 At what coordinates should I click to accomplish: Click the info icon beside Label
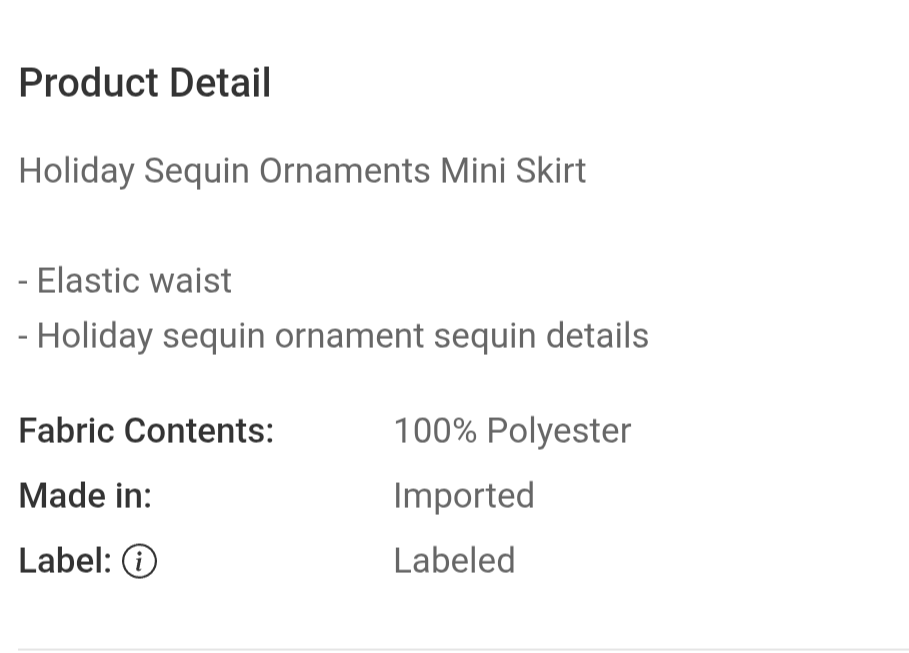click(x=139, y=562)
